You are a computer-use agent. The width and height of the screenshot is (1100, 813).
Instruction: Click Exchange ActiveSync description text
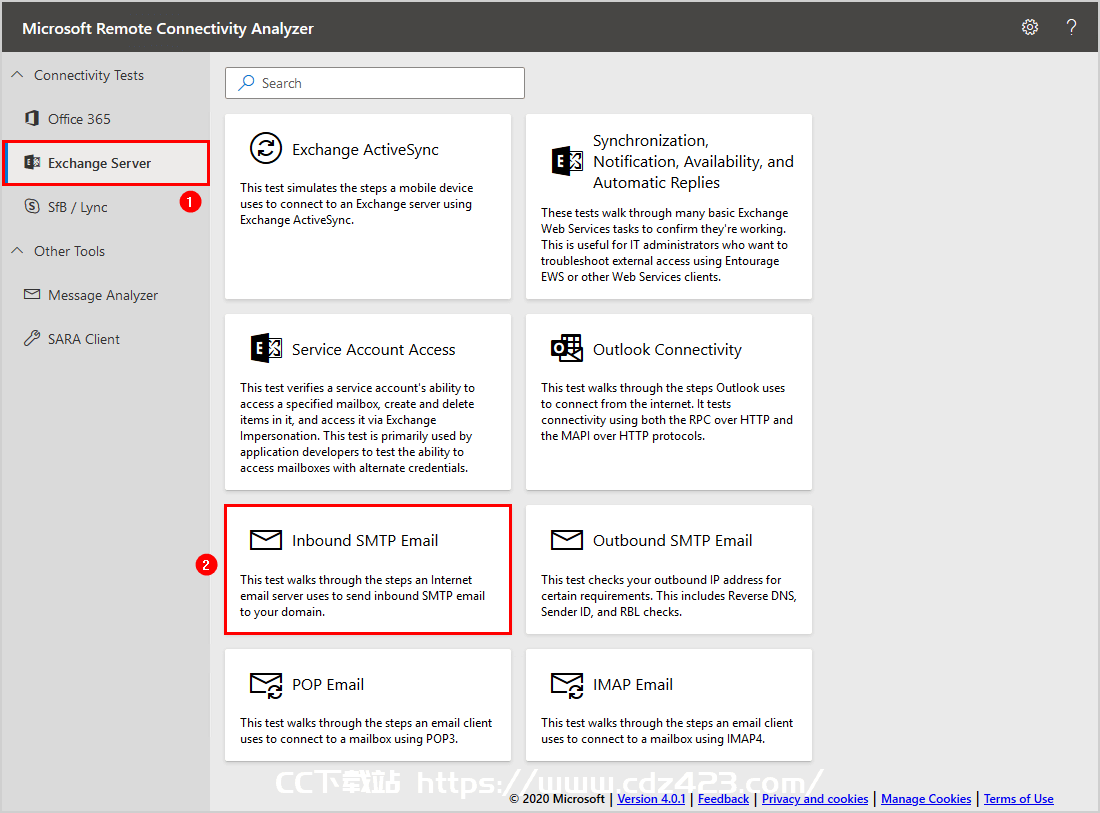[x=356, y=203]
